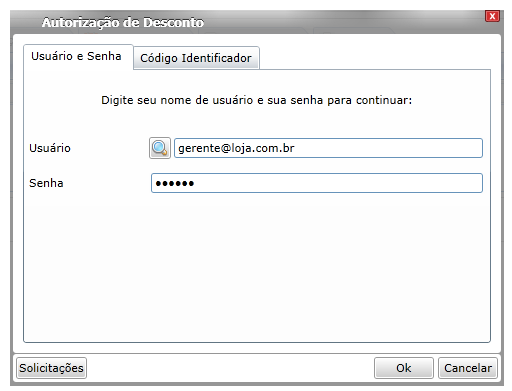Viewport: 512px width, 391px height.
Task: Click the Autorização de Desconto title bar
Action: [247, 22]
